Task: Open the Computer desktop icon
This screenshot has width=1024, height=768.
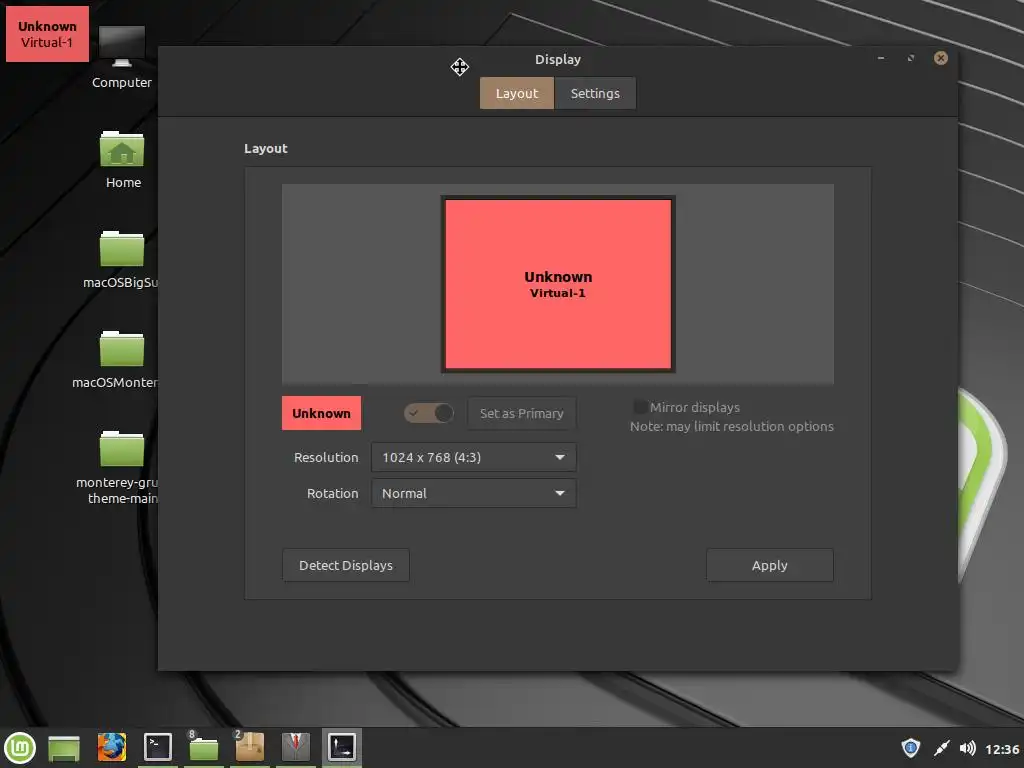Action: [121, 57]
